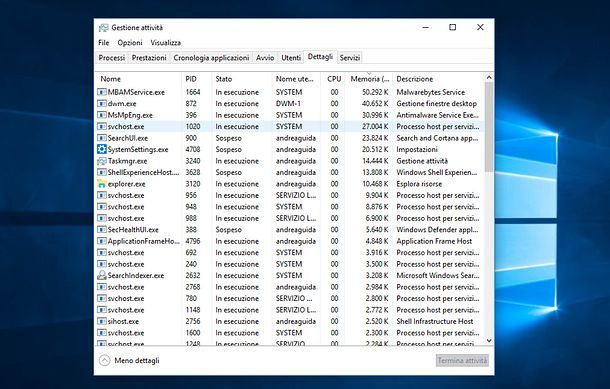Screen dimensions: 610x389
Task: Click icon of svchost.exe PID 780
Action: tap(102, 298)
